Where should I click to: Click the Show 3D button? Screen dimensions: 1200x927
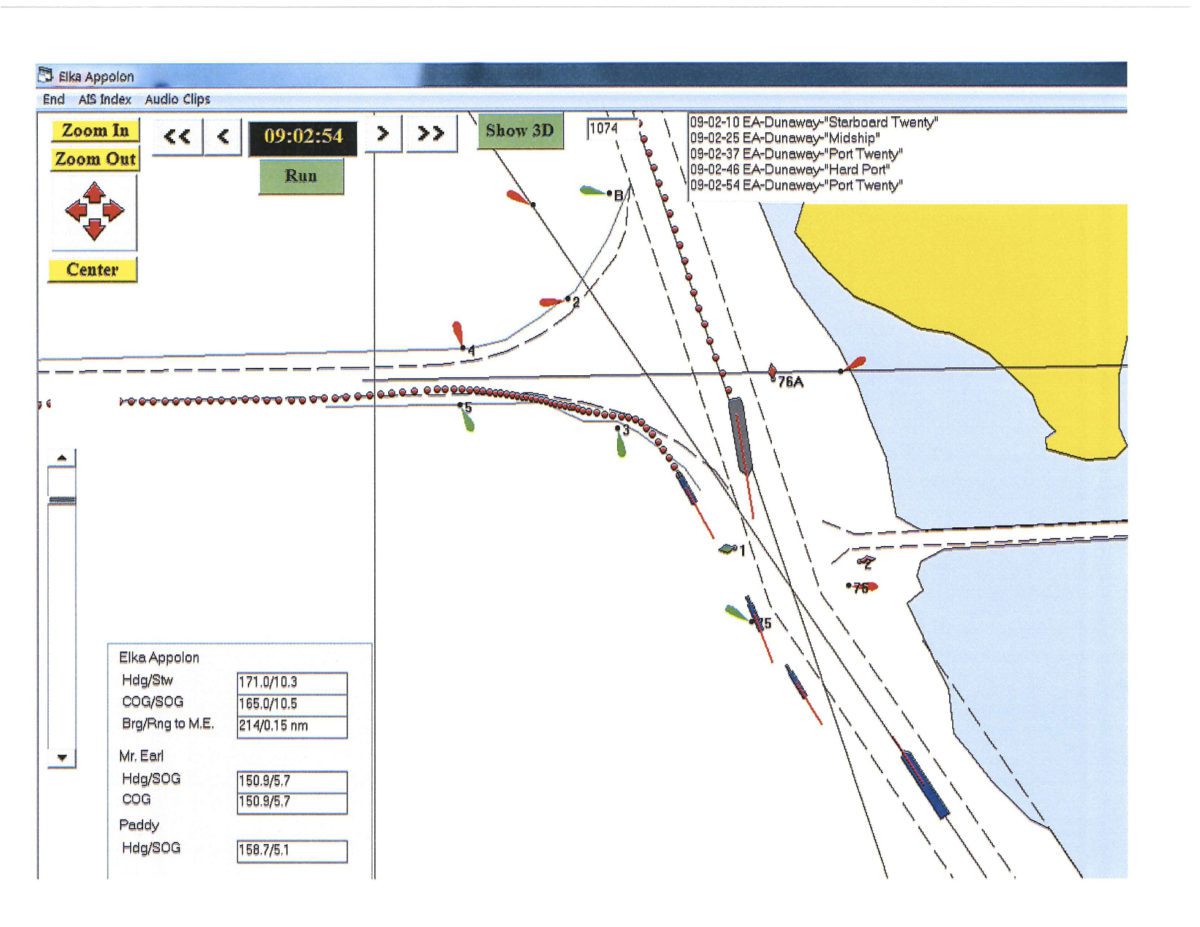pyautogui.click(x=520, y=131)
